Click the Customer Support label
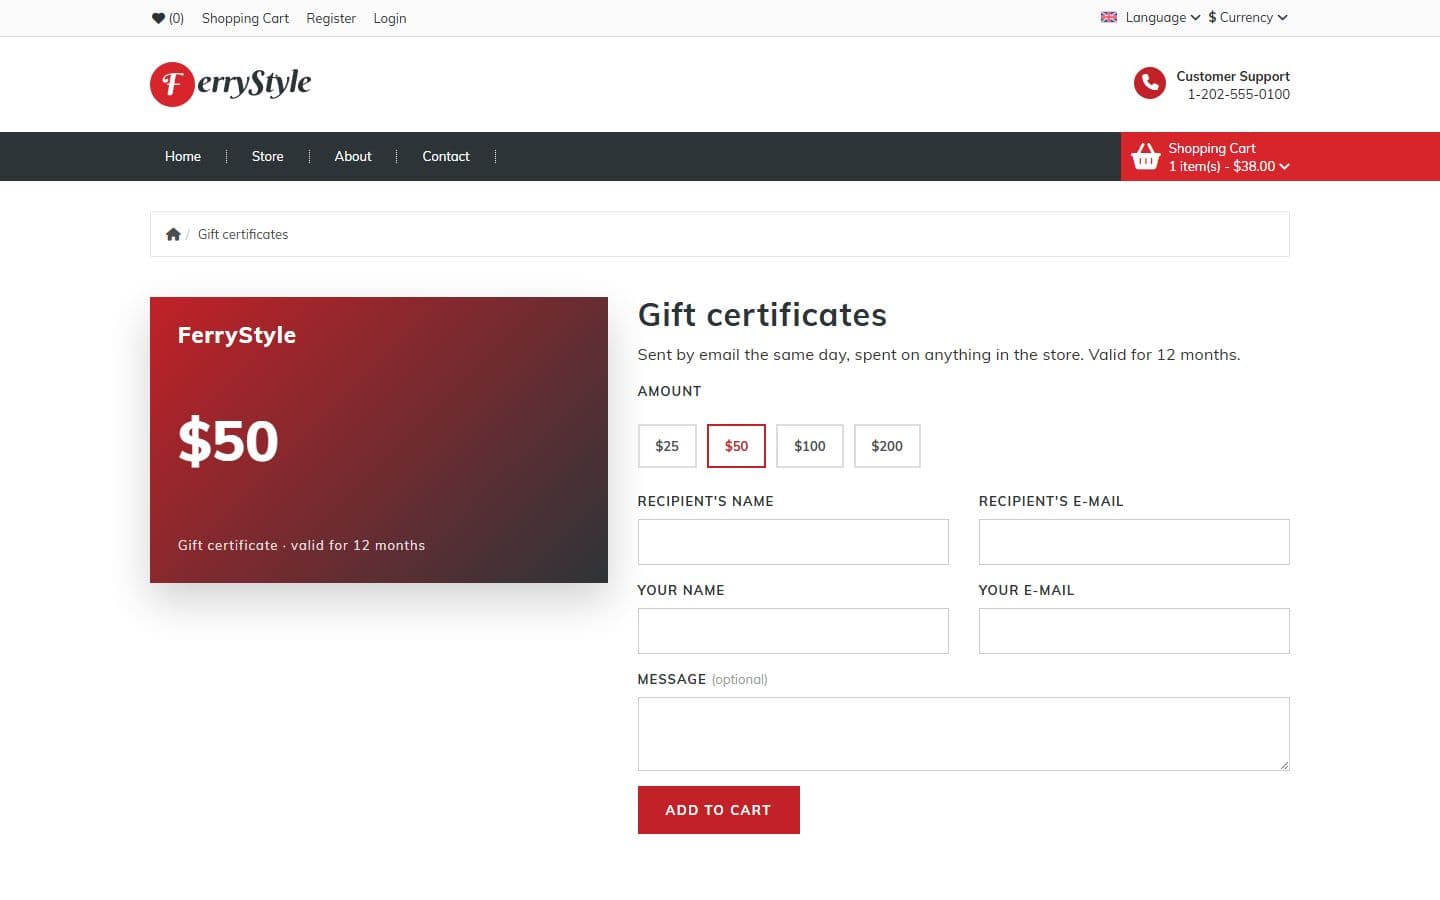This screenshot has height=900, width=1440. (x=1233, y=76)
